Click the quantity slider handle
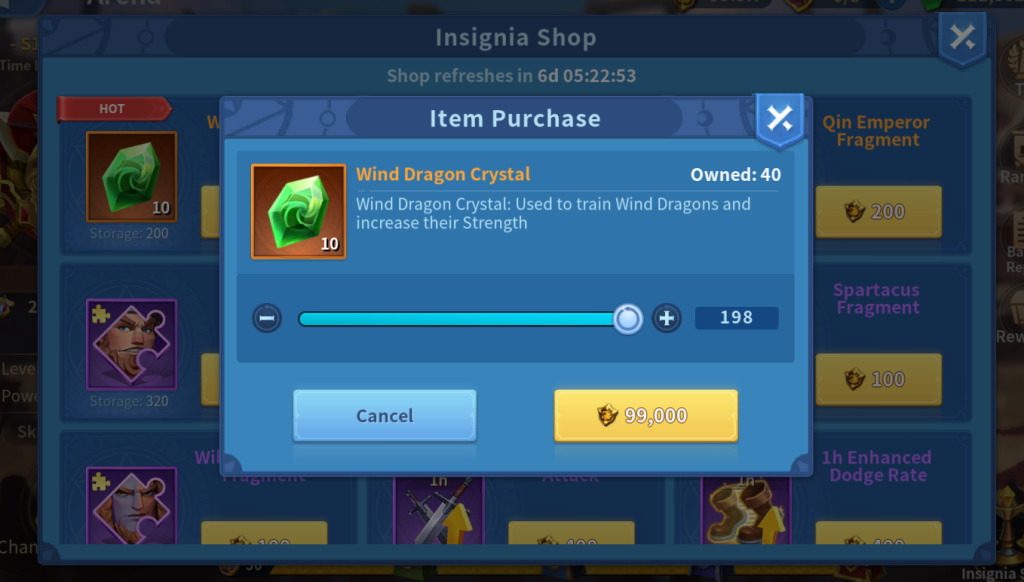The width and height of the screenshot is (1024, 582). (628, 319)
